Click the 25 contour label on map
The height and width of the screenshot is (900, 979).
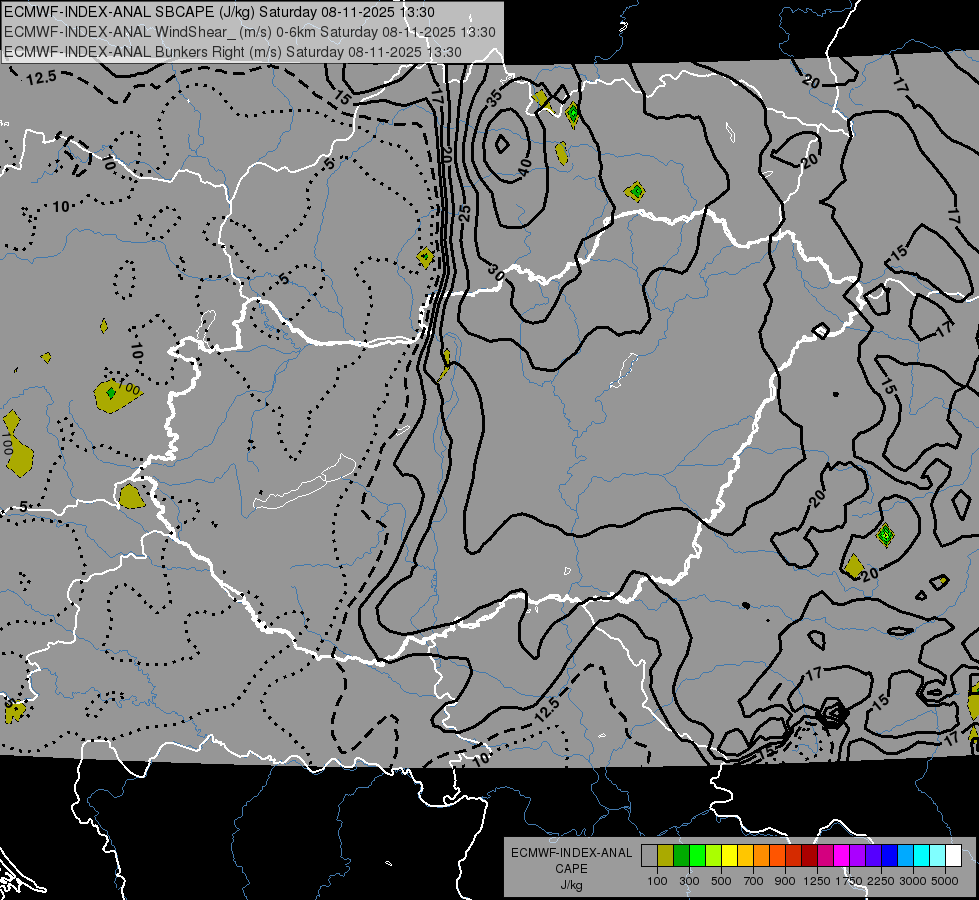click(x=465, y=213)
